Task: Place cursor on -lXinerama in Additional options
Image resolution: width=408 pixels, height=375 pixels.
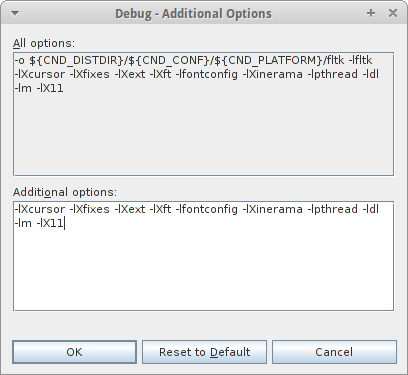Action: (x=272, y=209)
